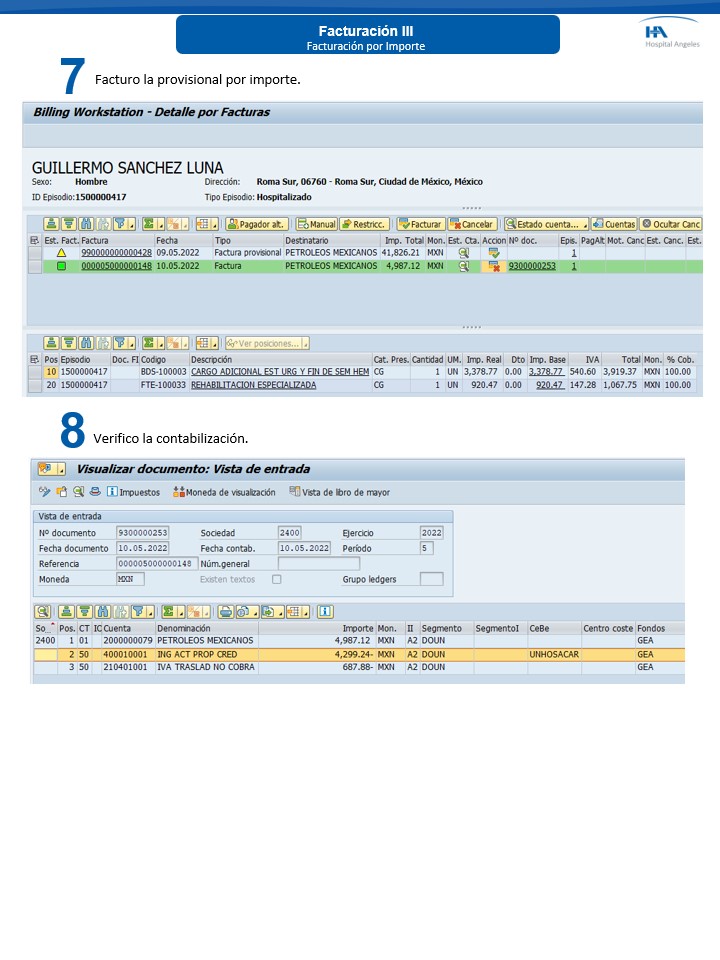Click the Cuentas toolbar button
The width and height of the screenshot is (720, 960).
pyautogui.click(x=614, y=224)
